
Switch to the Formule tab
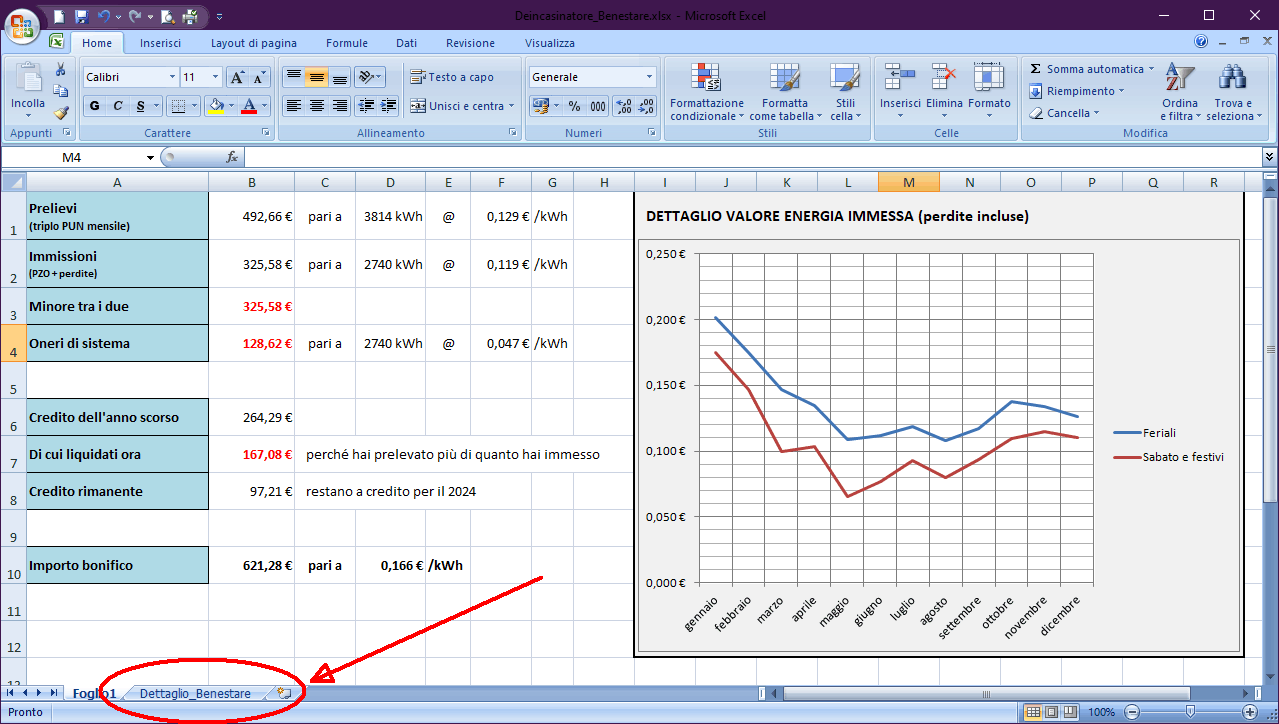point(347,43)
